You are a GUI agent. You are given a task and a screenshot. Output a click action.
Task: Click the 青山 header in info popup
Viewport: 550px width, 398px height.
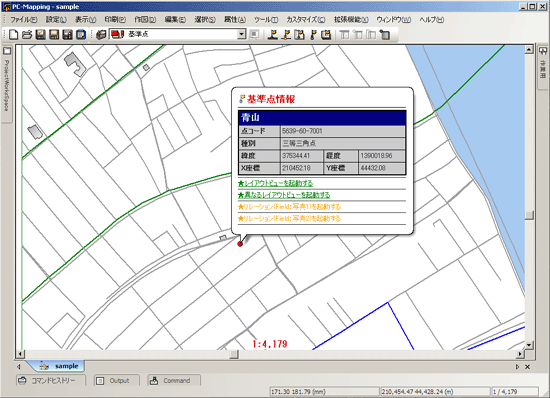click(322, 117)
